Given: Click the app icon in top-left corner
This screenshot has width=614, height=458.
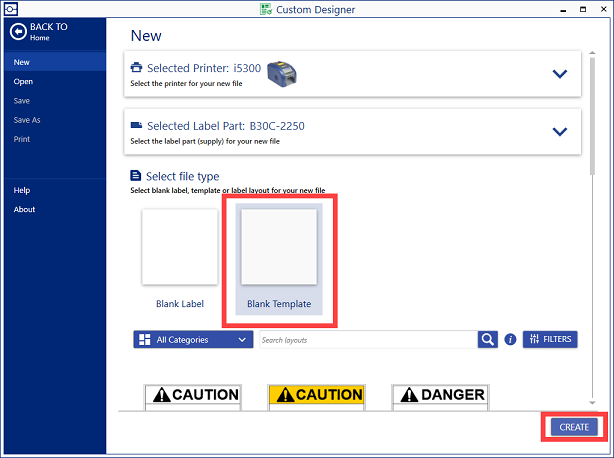Looking at the screenshot, I should 9,9.
